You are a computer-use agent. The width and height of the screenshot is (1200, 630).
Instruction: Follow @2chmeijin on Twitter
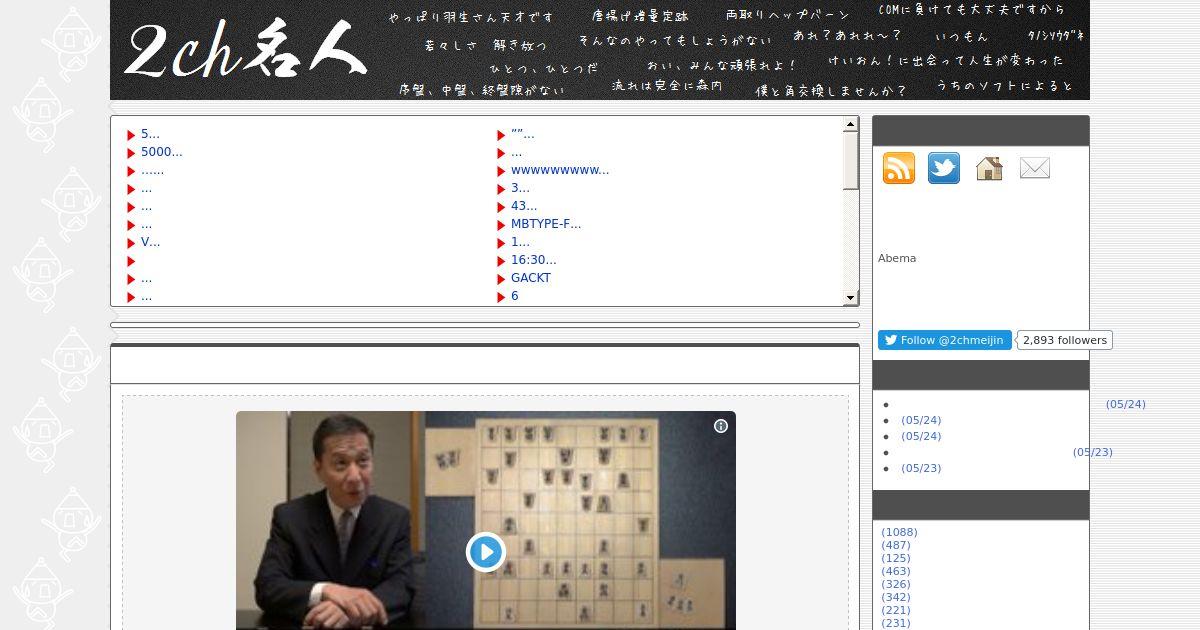(944, 340)
